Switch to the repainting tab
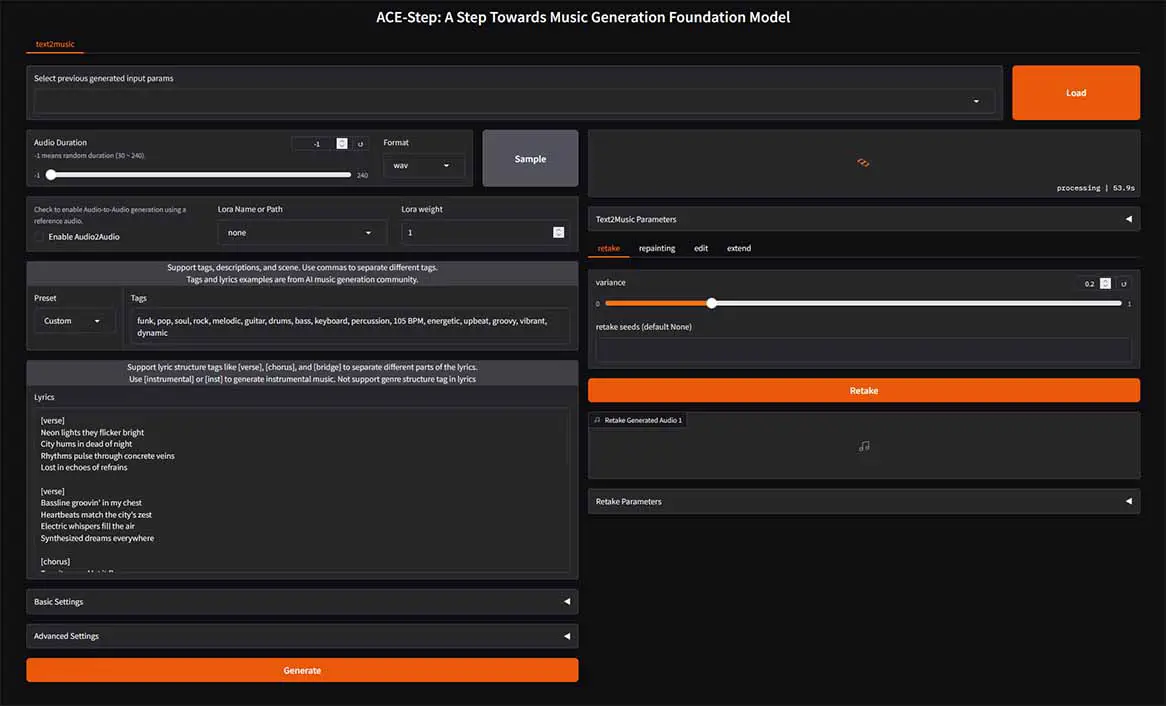 pyautogui.click(x=657, y=248)
